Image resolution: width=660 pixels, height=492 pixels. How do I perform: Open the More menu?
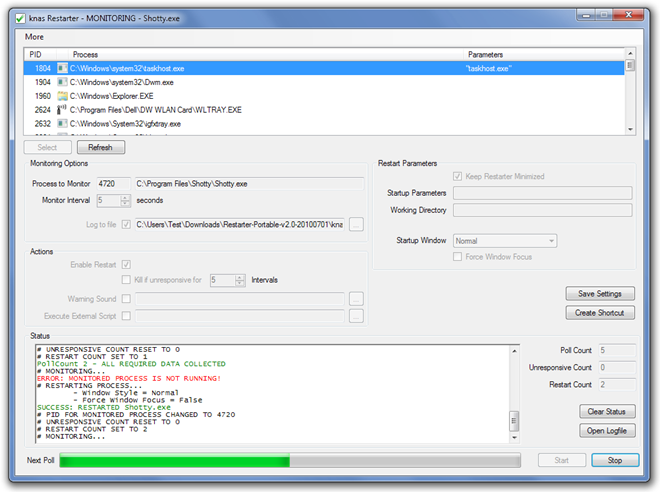34,37
